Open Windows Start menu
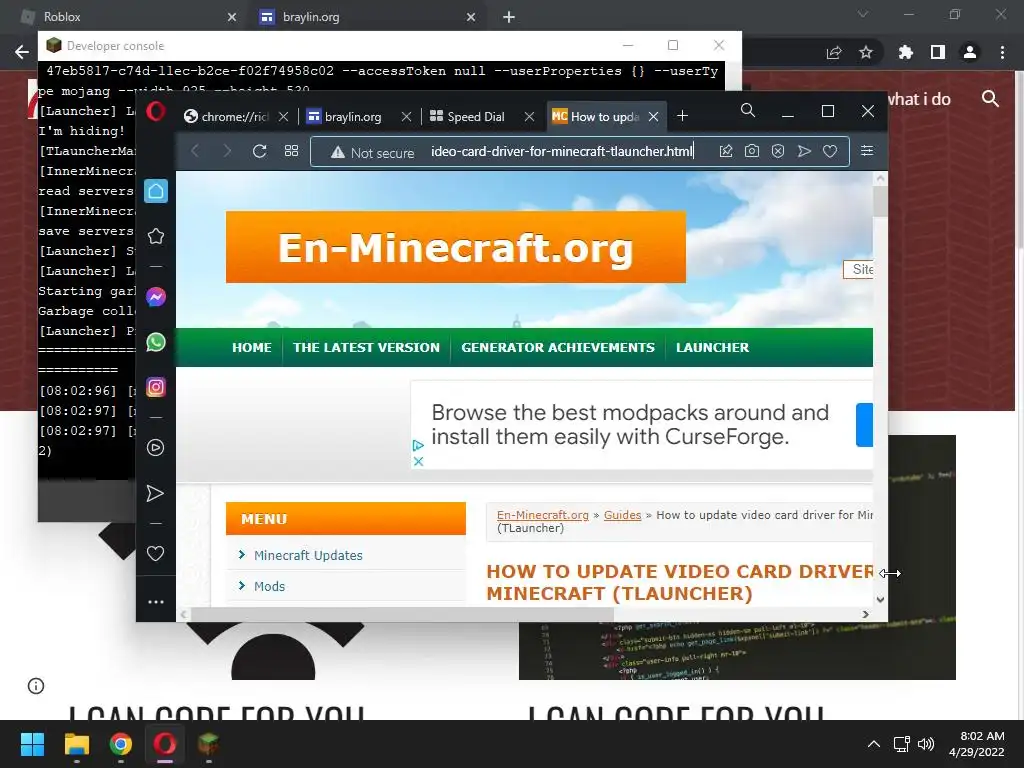 click(33, 744)
